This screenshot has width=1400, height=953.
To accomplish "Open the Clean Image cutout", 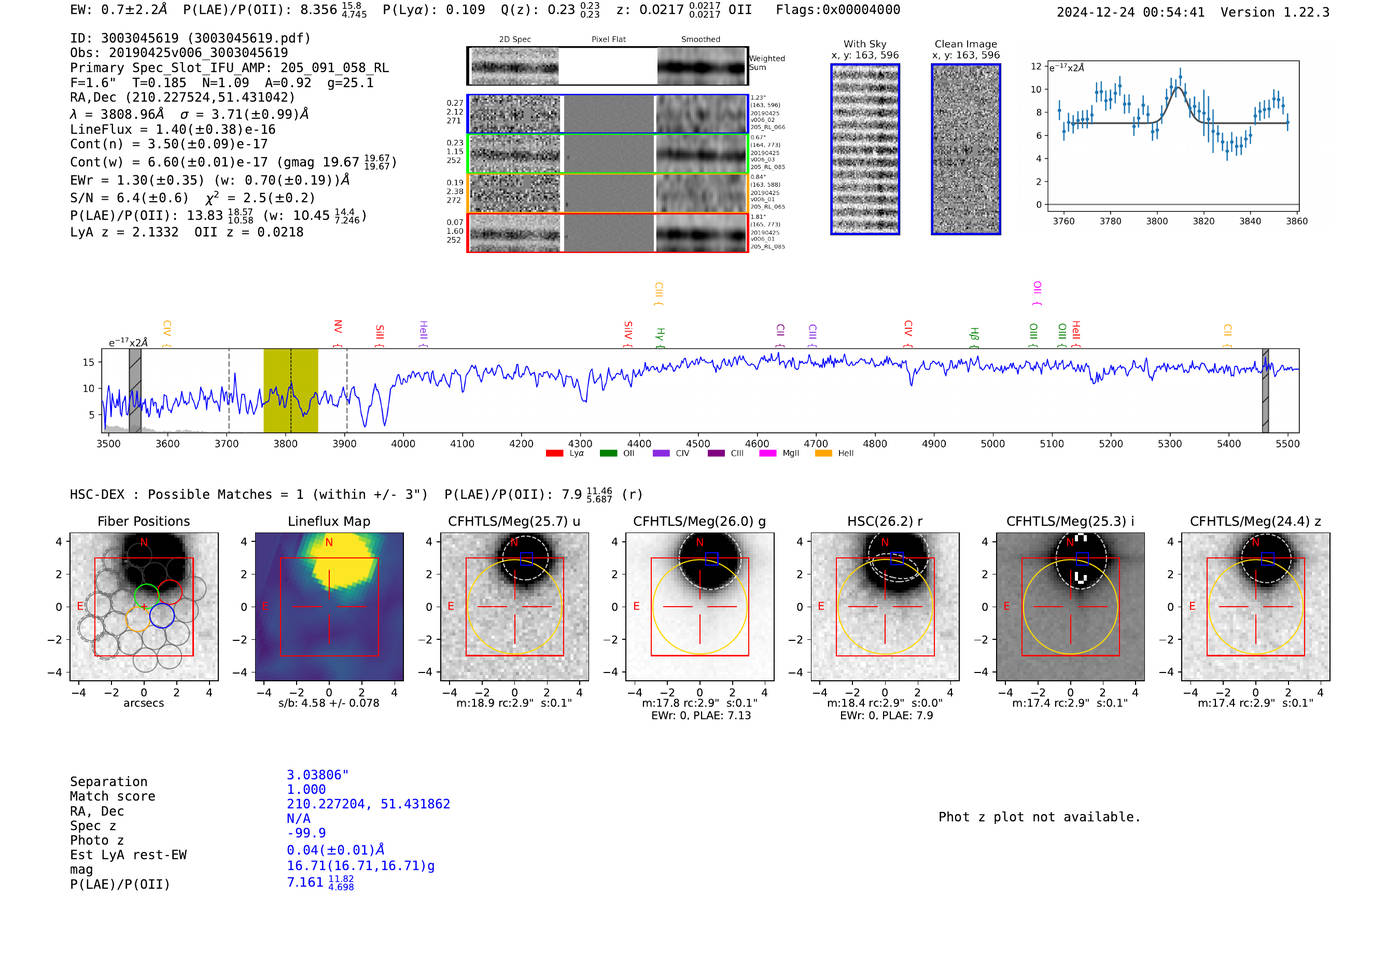I will pos(966,149).
